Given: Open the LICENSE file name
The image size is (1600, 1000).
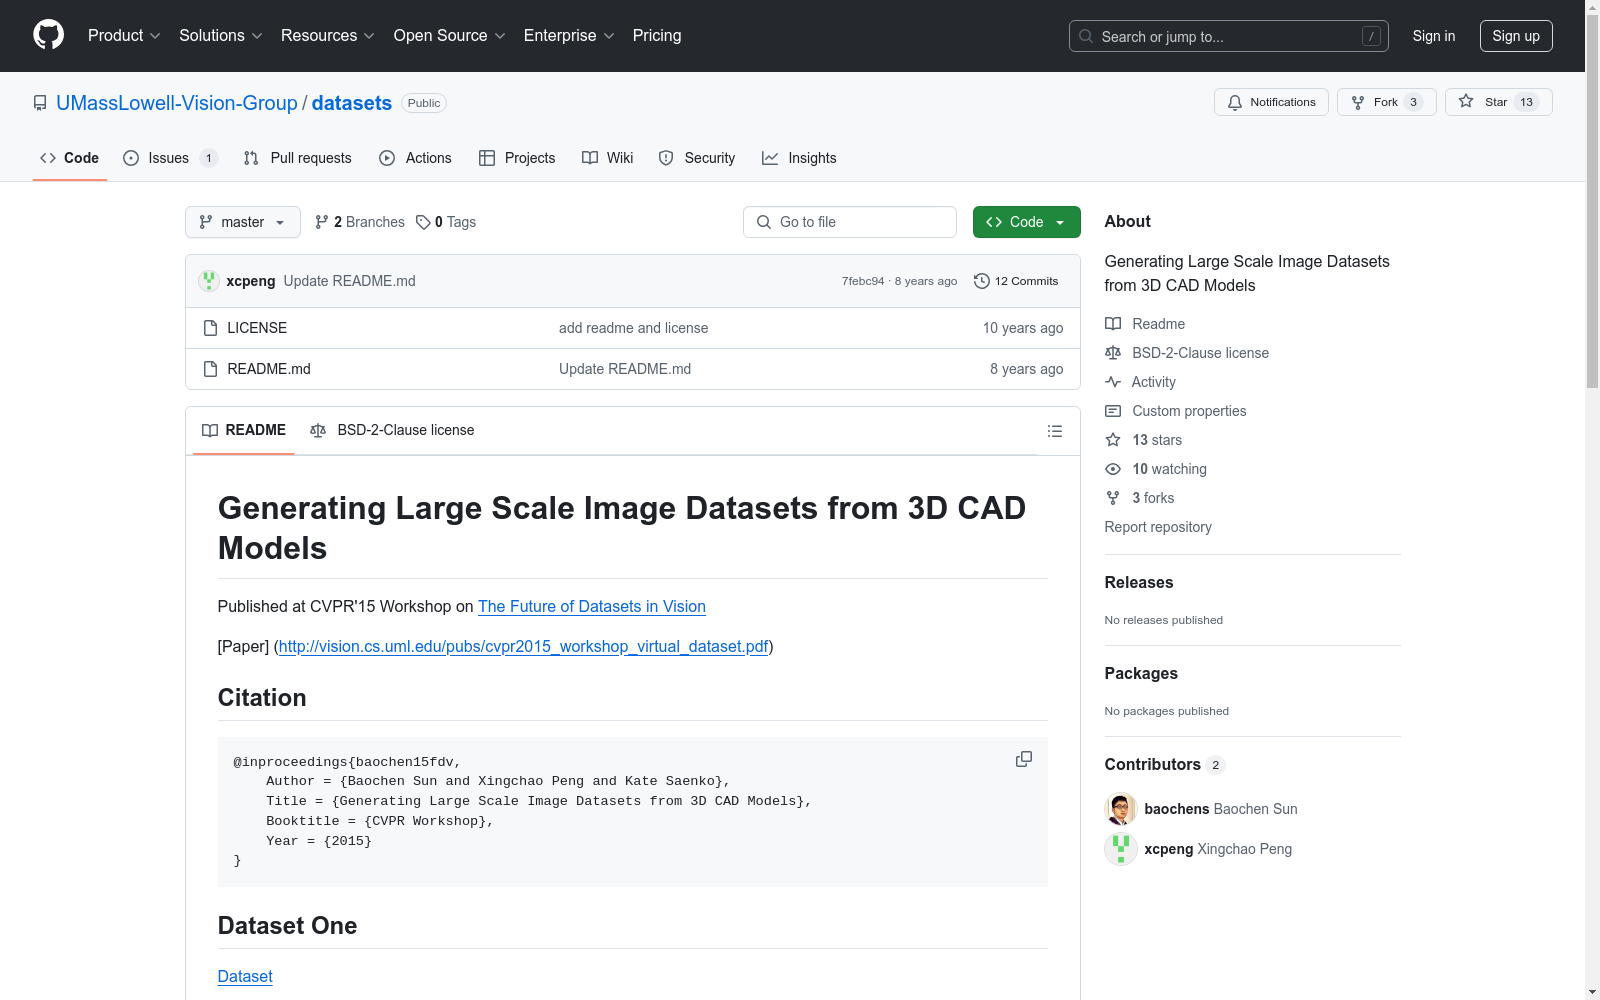Looking at the screenshot, I should pyautogui.click(x=257, y=328).
